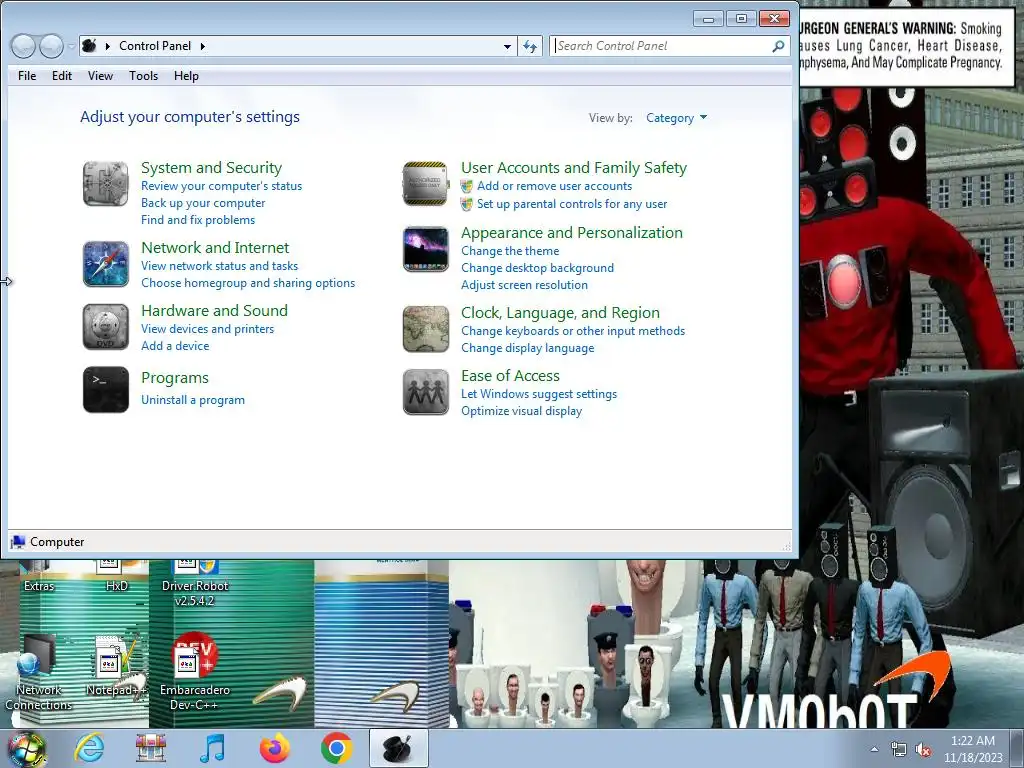
Task: Launch Google Chrome from the taskbar
Action: pyautogui.click(x=336, y=748)
